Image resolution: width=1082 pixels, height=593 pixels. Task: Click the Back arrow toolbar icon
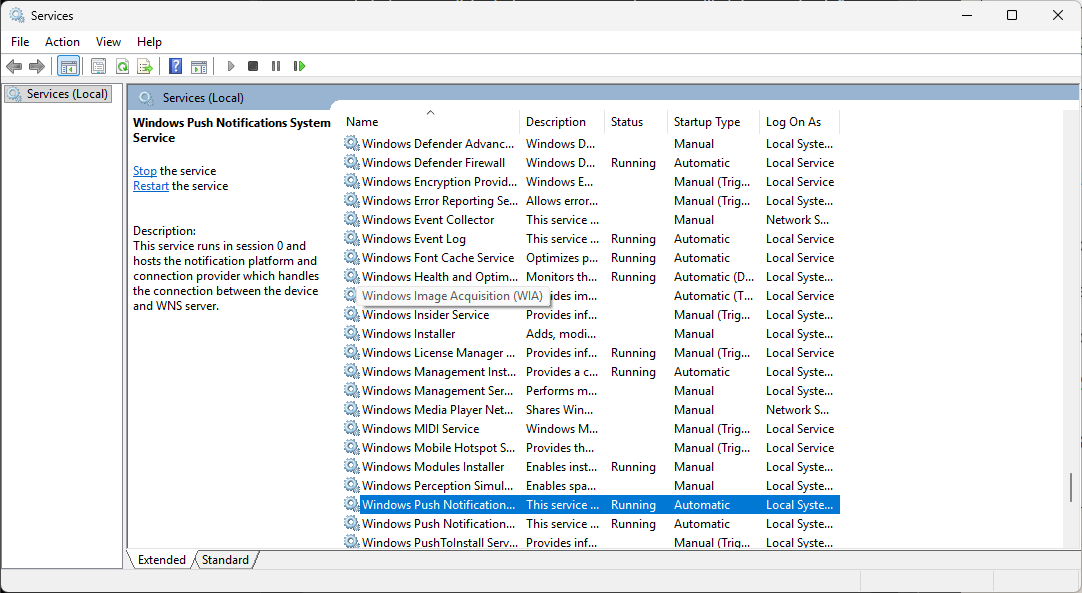tap(14, 66)
